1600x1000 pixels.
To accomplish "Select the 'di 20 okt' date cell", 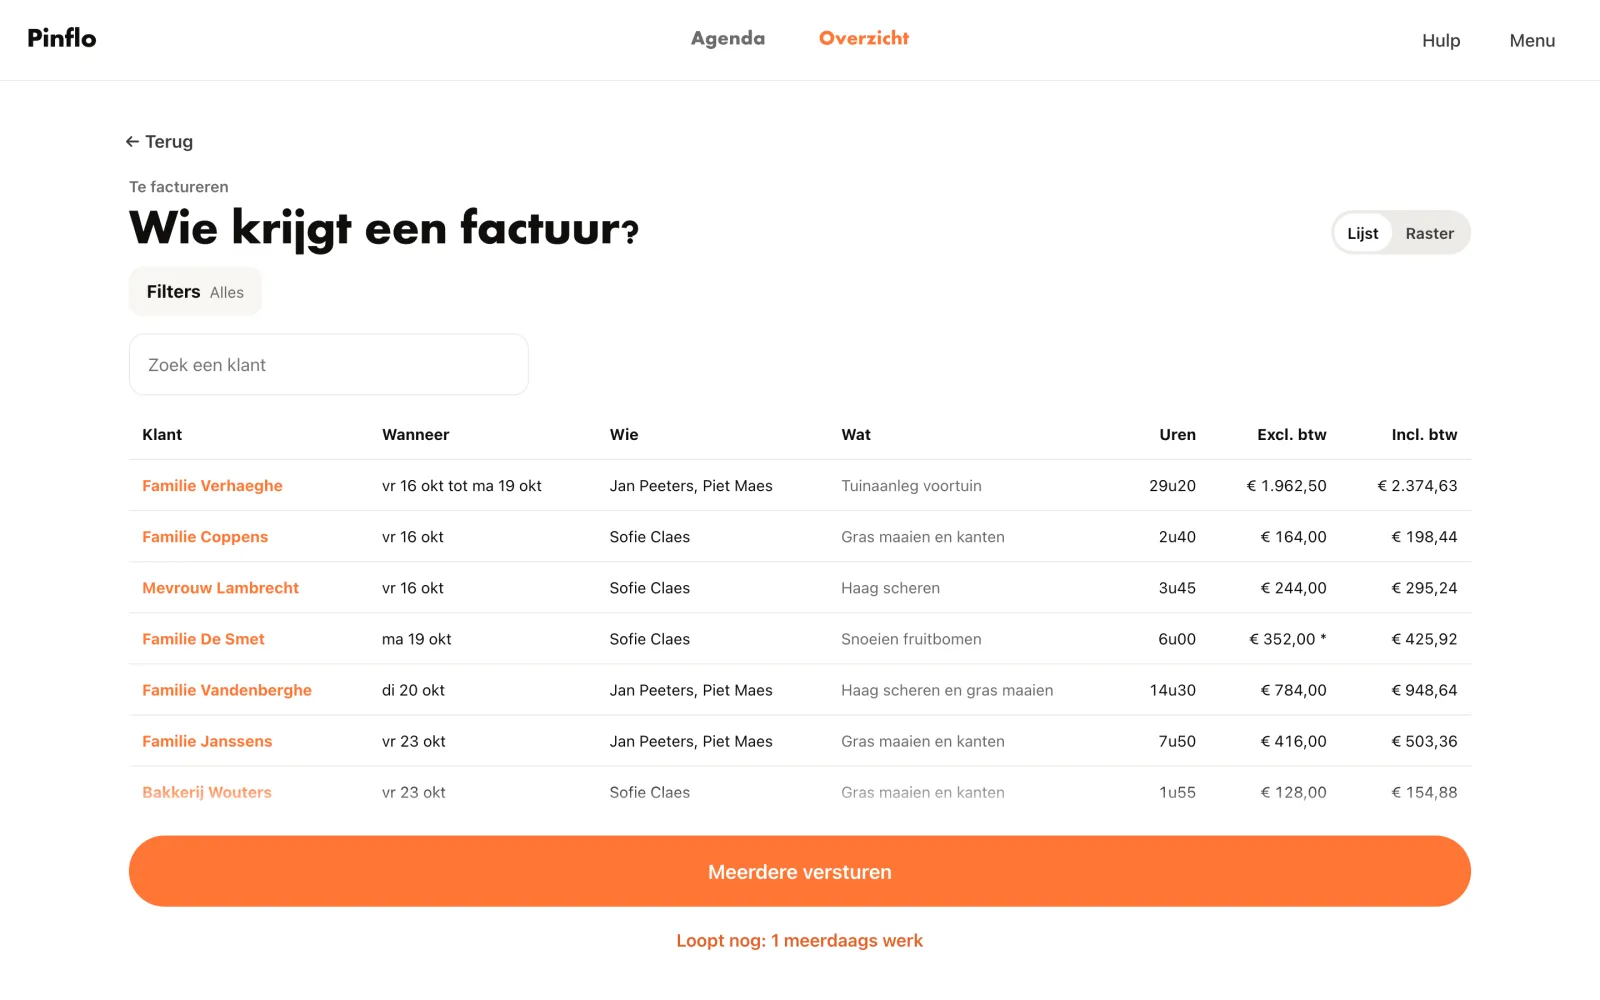I will click(x=413, y=690).
